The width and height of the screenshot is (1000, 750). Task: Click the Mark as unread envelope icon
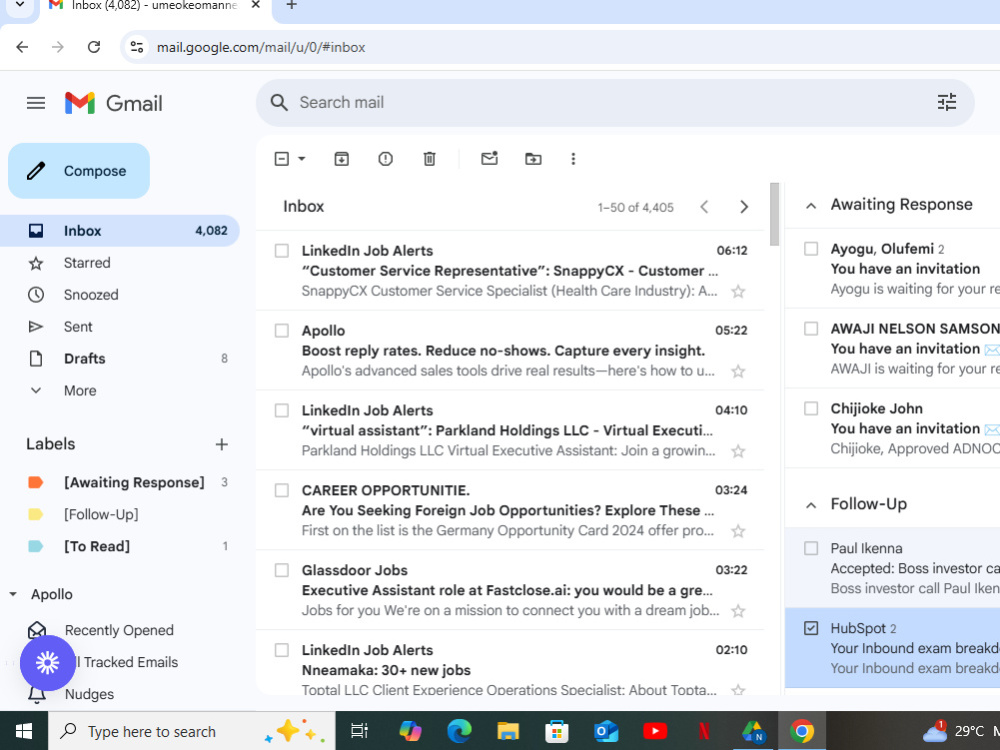pos(489,159)
